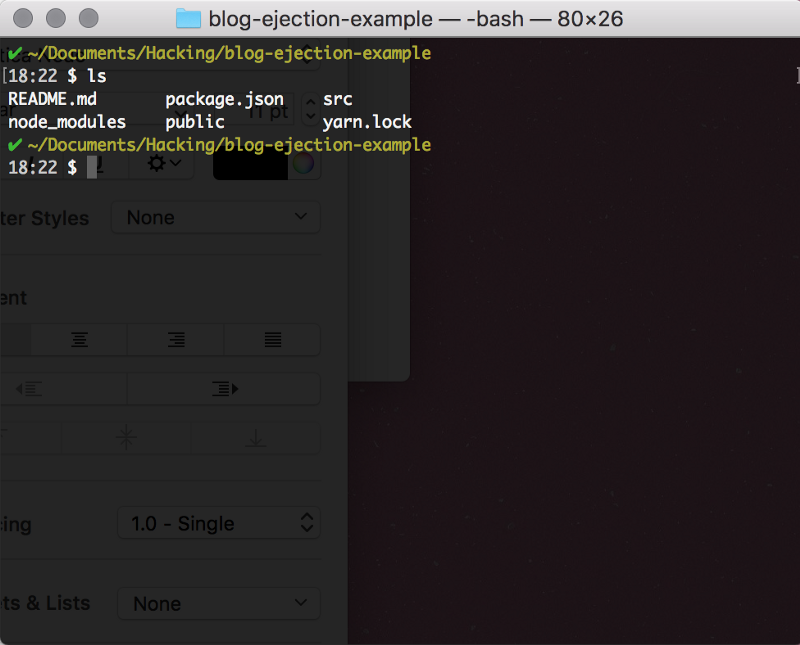Open the Character Styles None dropdown
This screenshot has width=800, height=645.
click(x=215, y=217)
